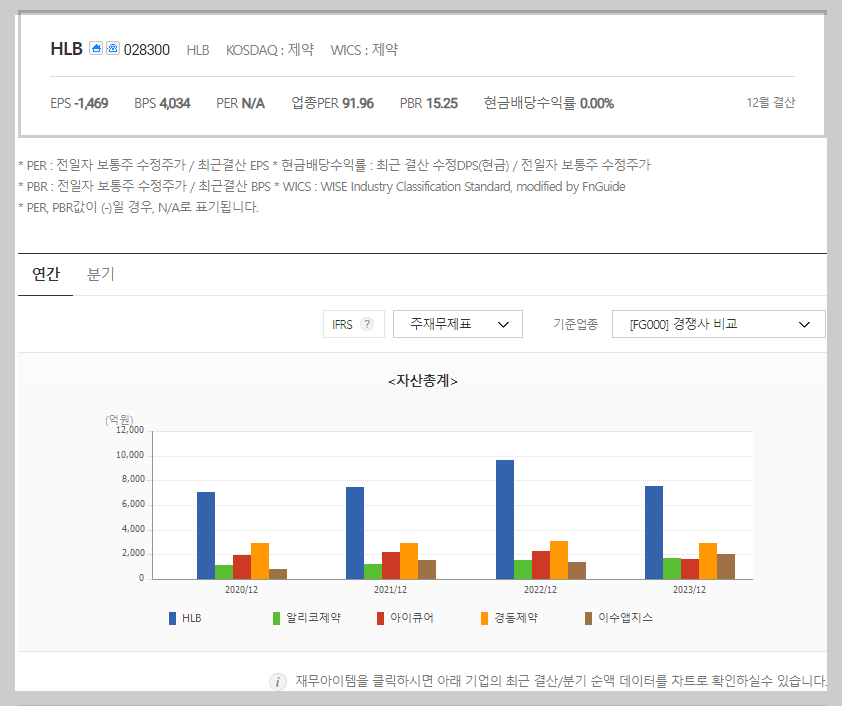Toggle 이수앱지스 legend brown swatch
This screenshot has width=842, height=706.
(x=589, y=618)
